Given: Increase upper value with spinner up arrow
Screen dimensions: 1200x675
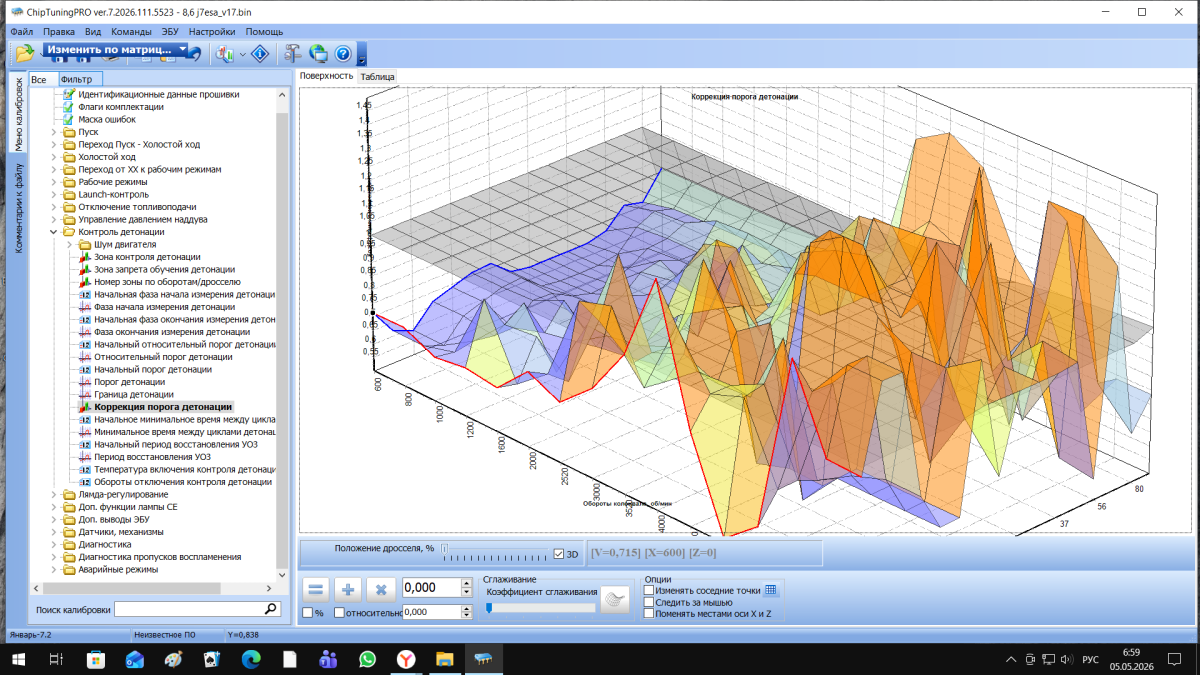Looking at the screenshot, I should 466,584.
